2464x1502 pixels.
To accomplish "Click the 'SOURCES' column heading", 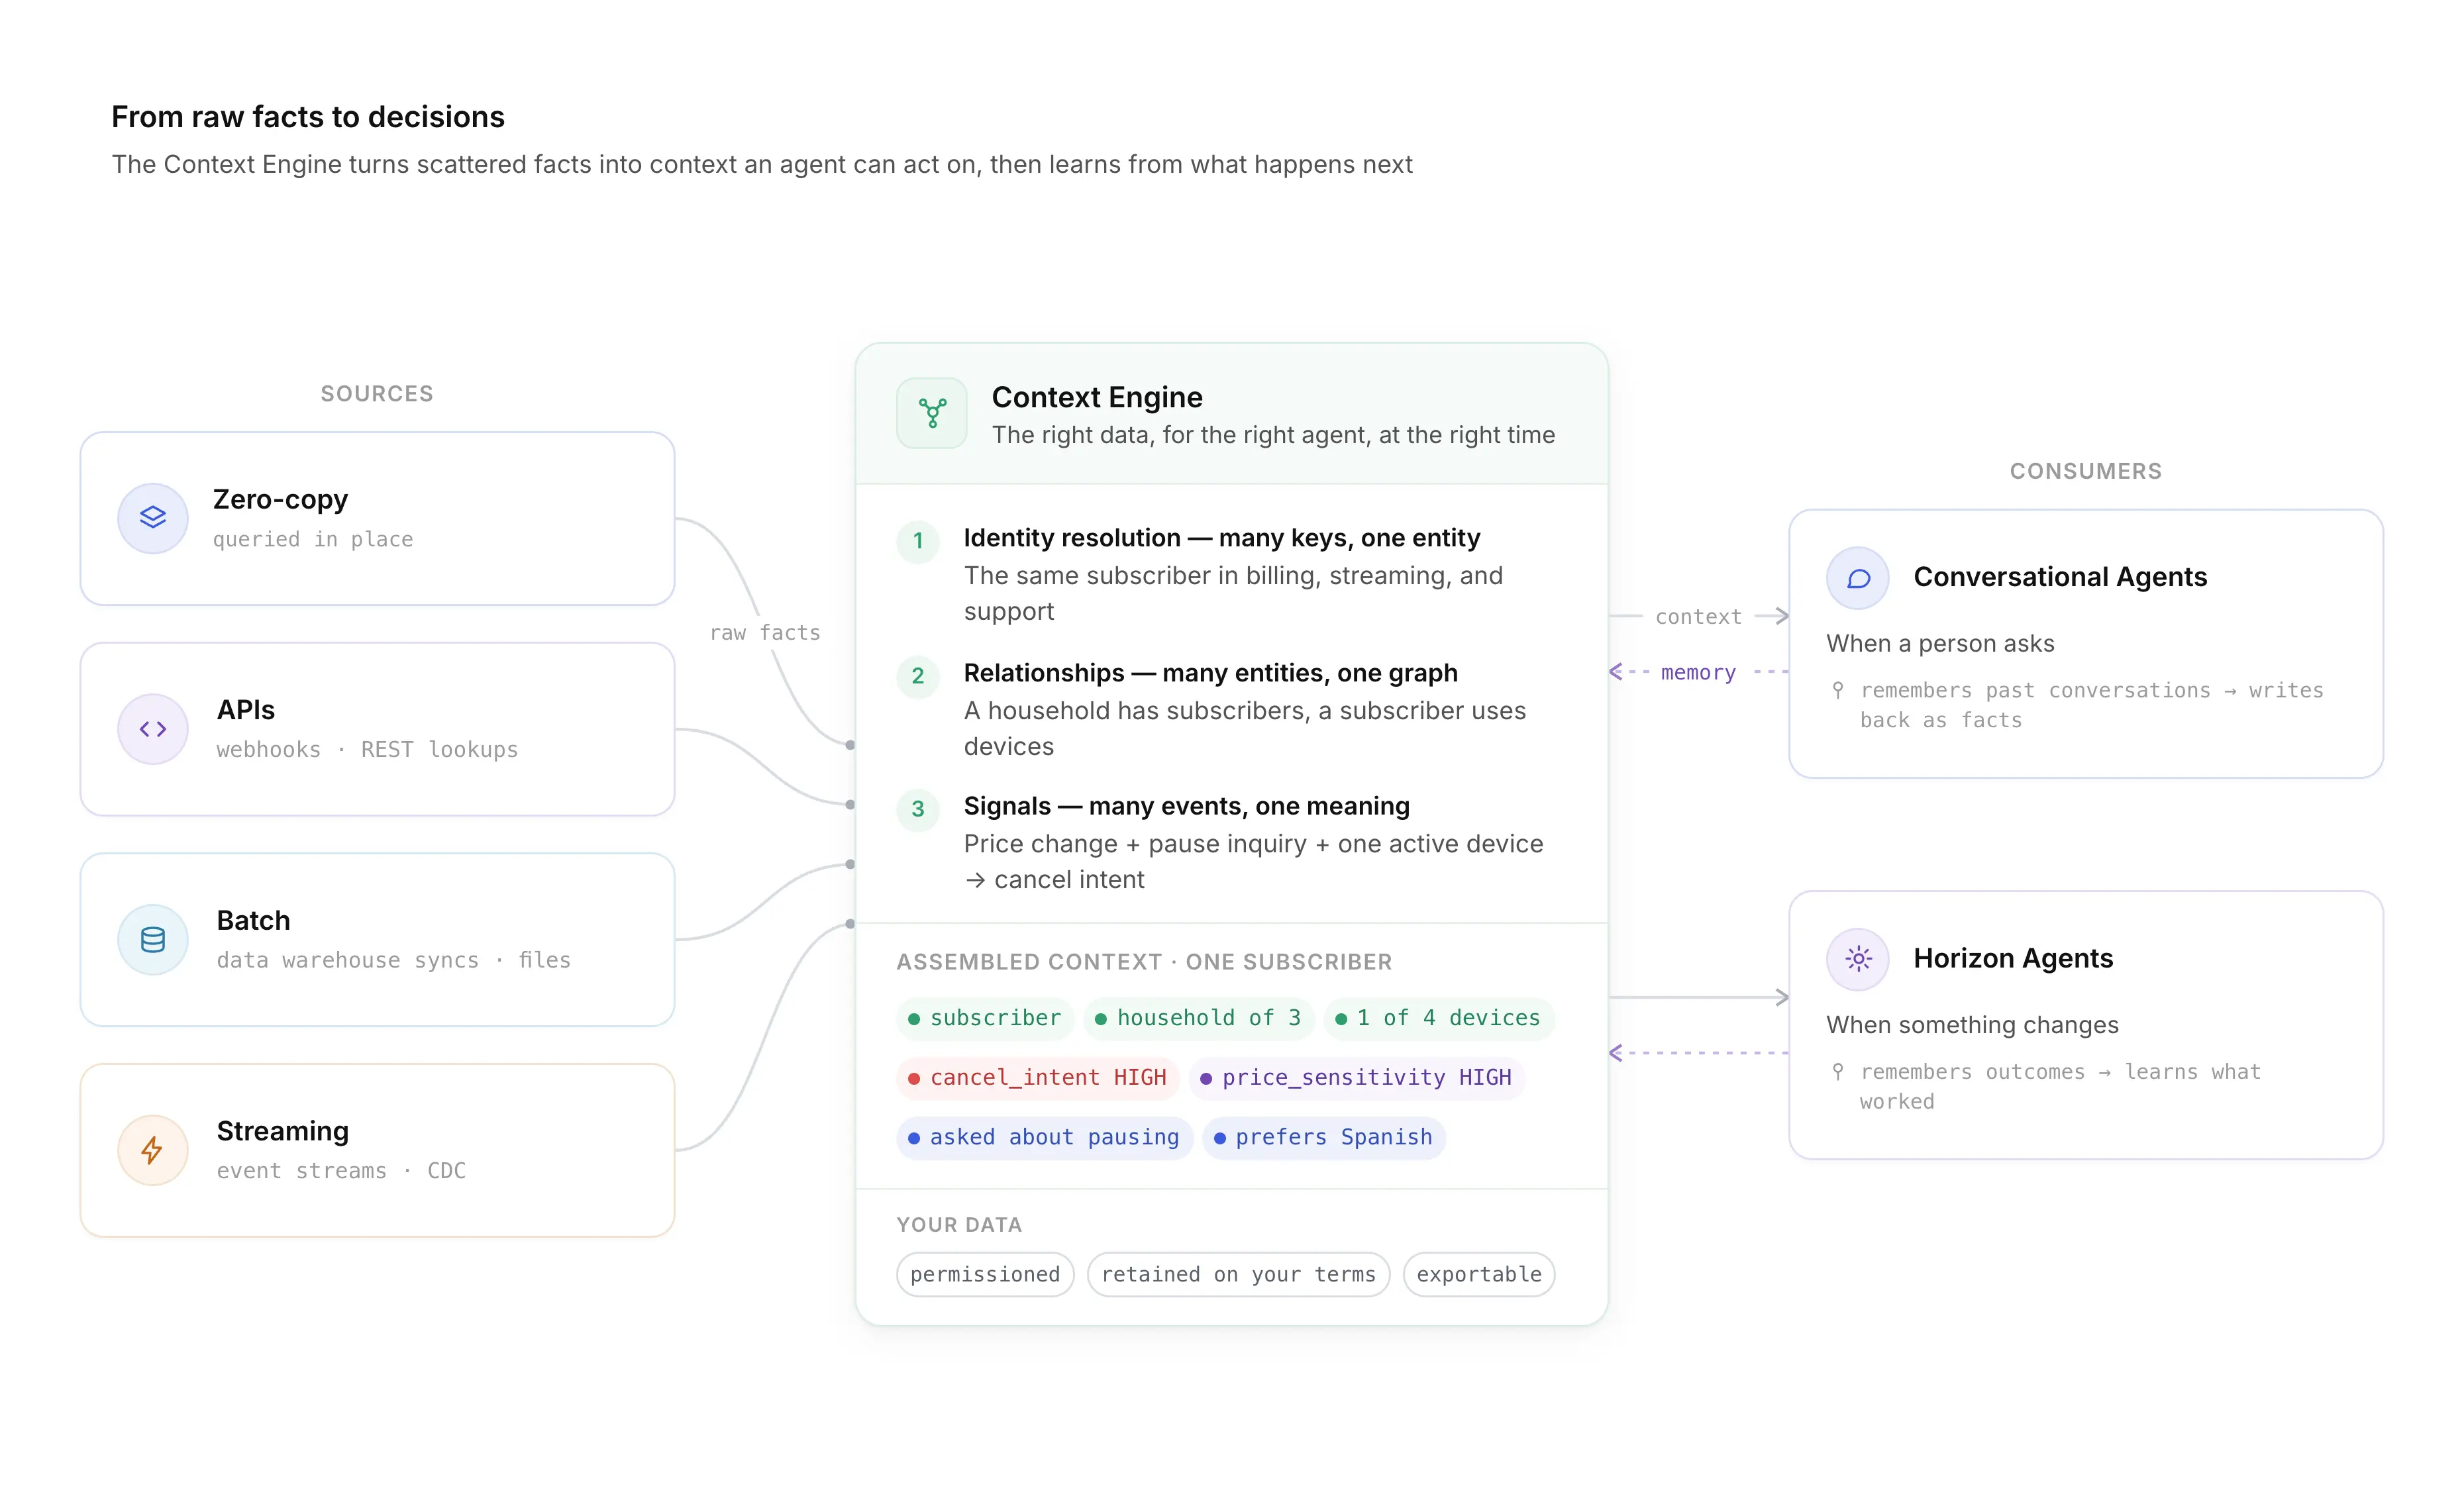I will (x=377, y=394).
